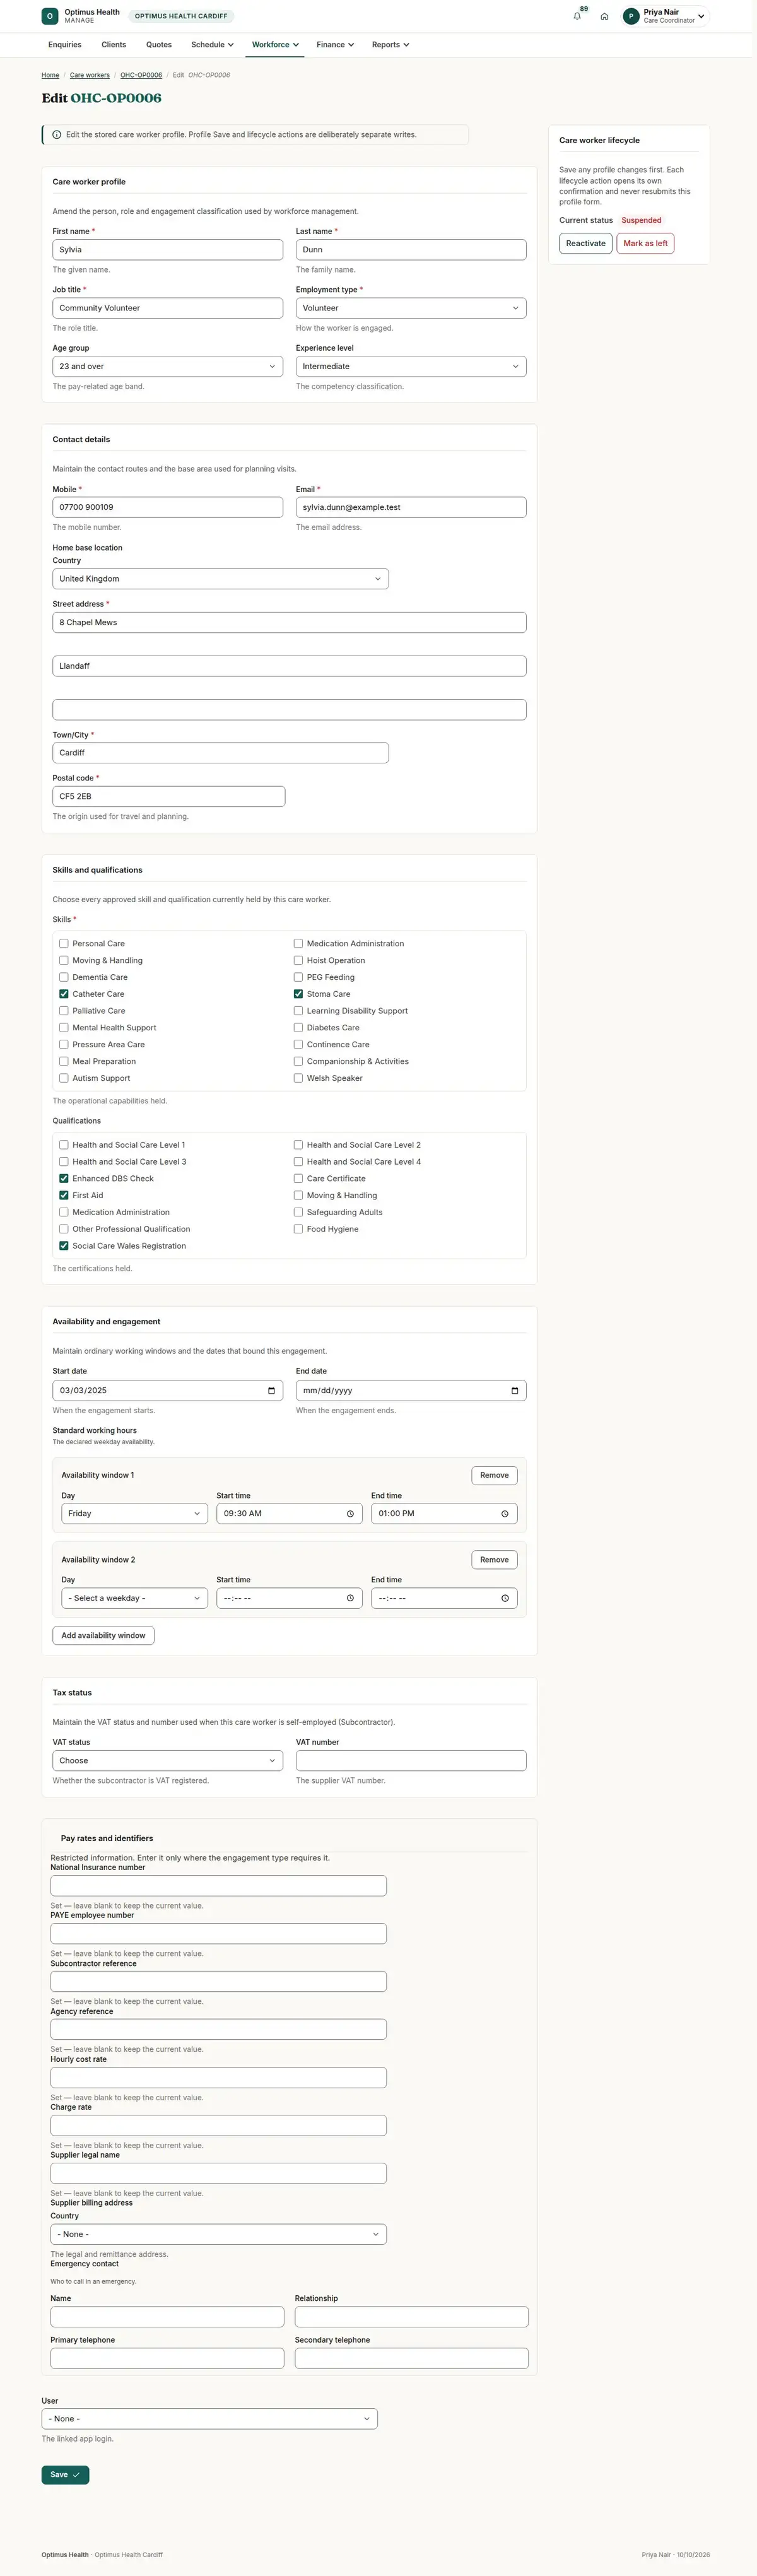757x2576 pixels.
Task: Open the United Kingdom country dropdown
Action: point(221,579)
